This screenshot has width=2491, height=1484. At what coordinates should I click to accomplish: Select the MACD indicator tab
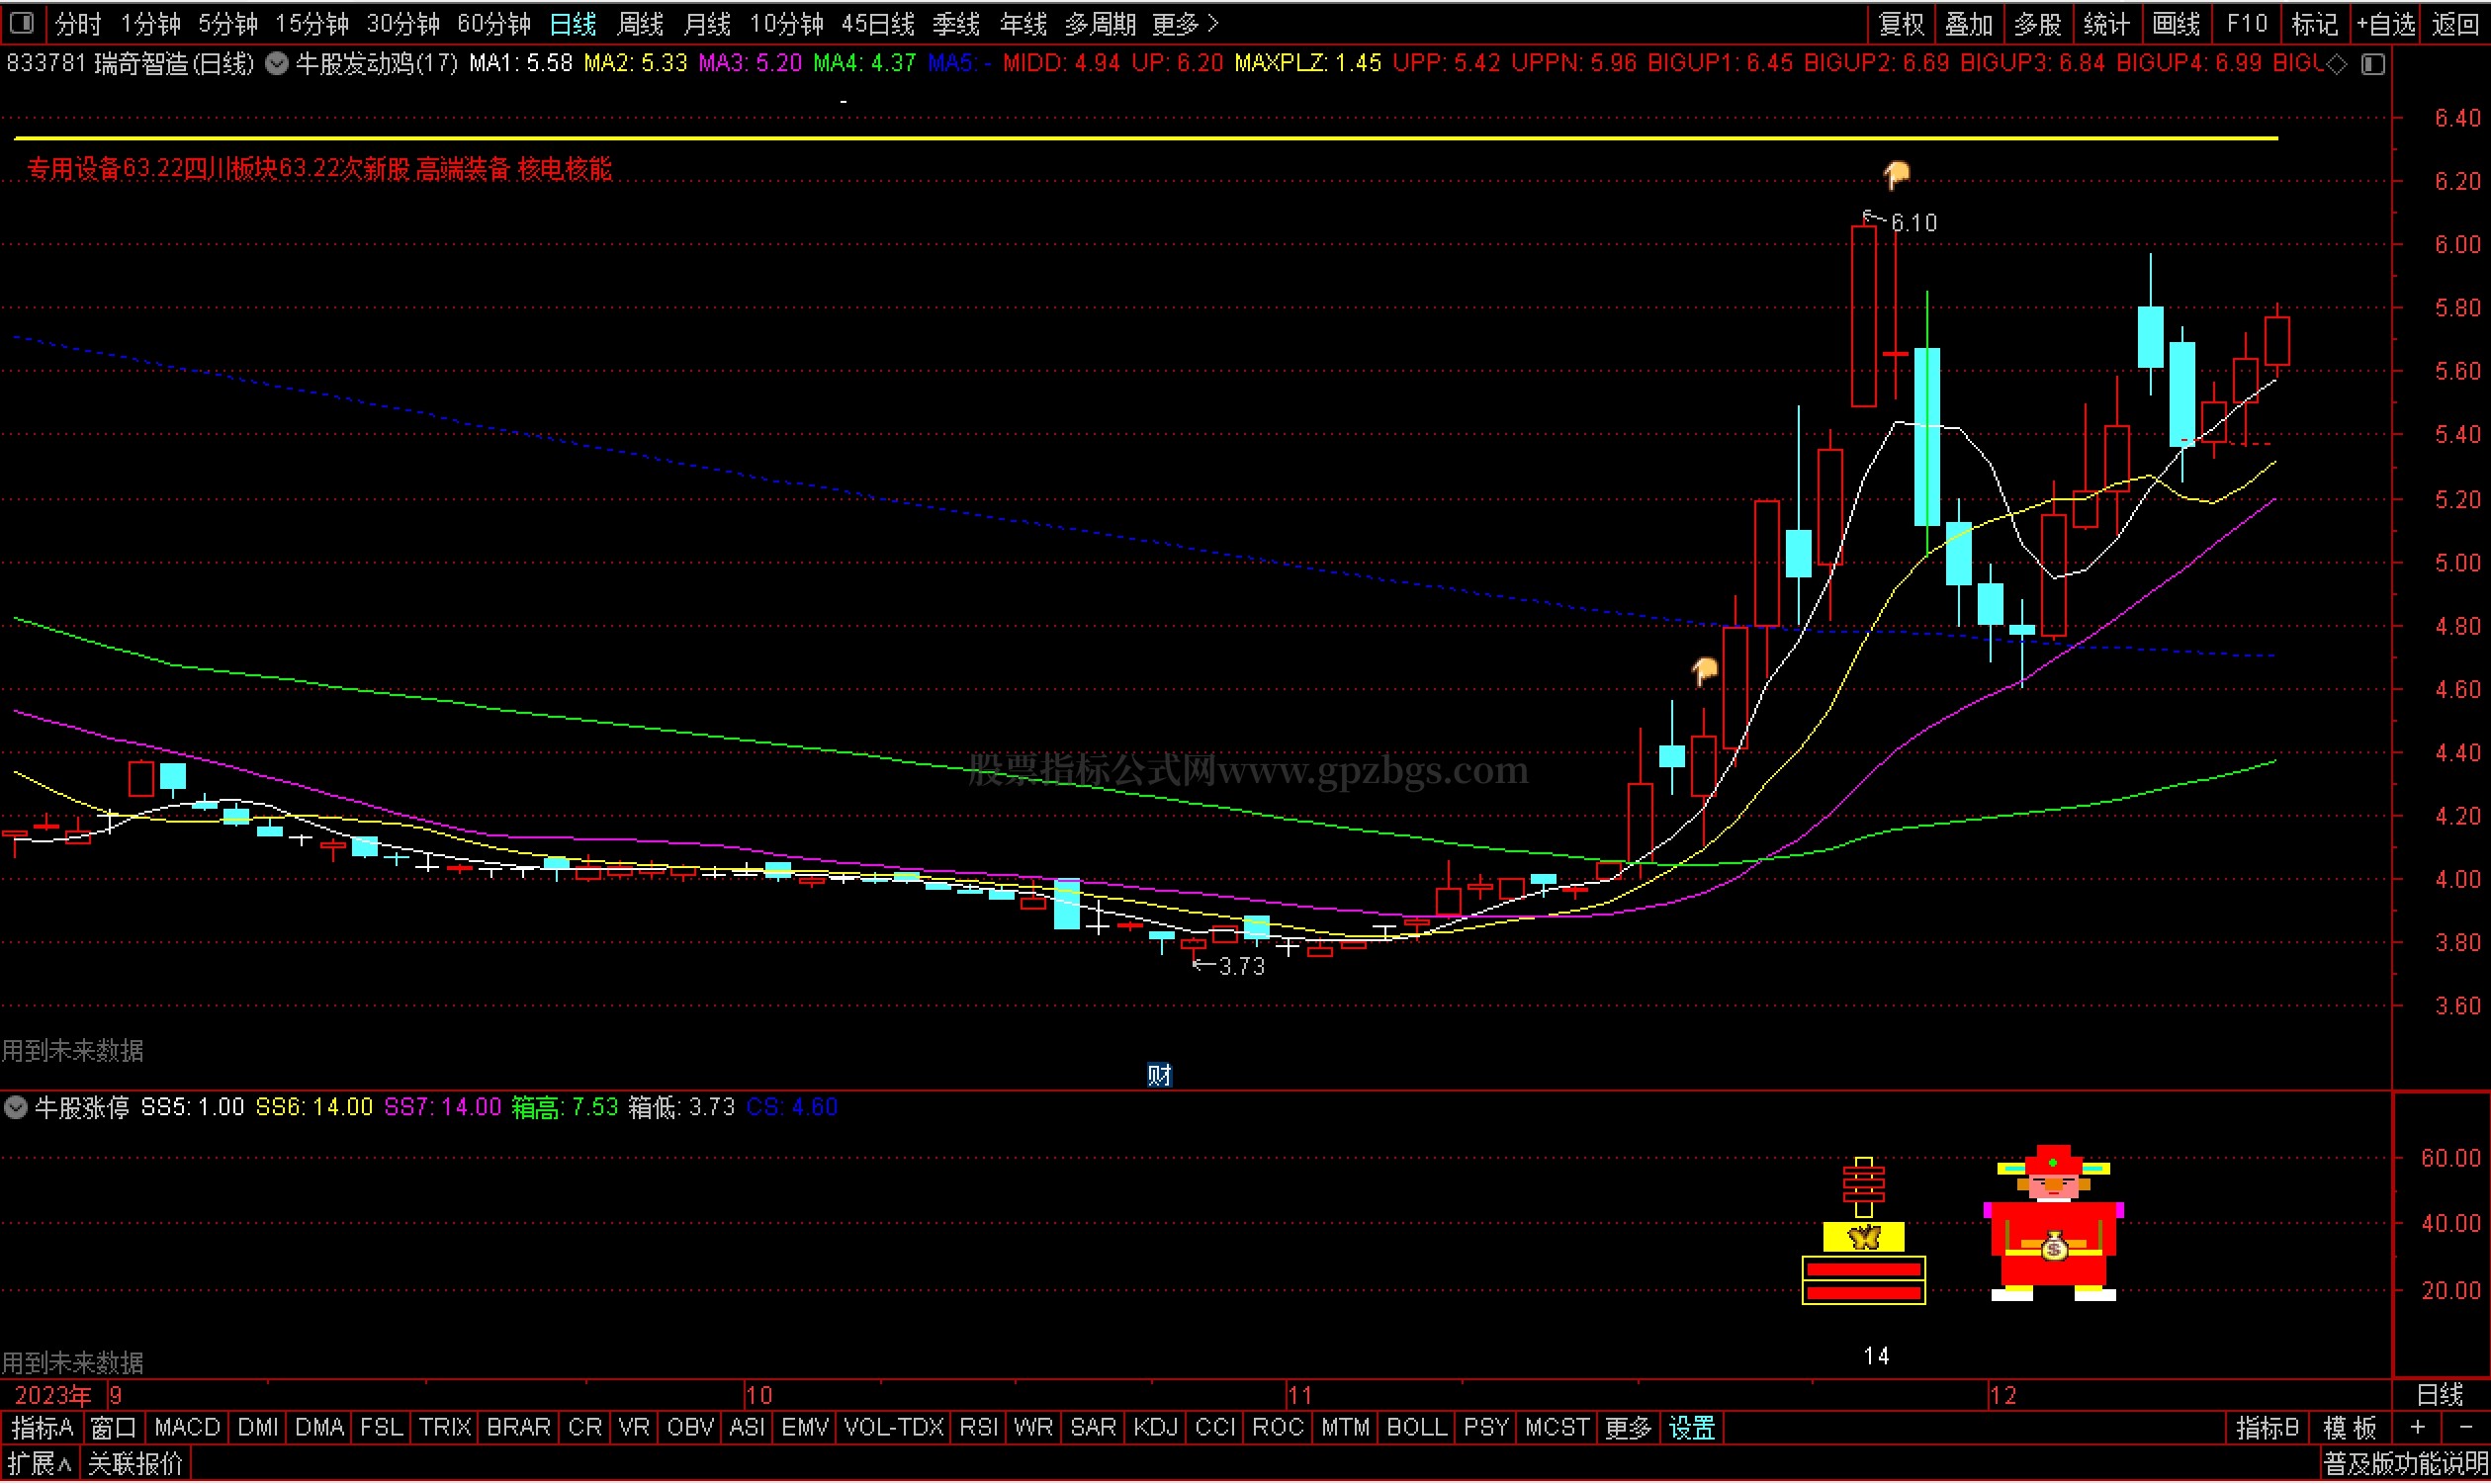[x=187, y=1429]
